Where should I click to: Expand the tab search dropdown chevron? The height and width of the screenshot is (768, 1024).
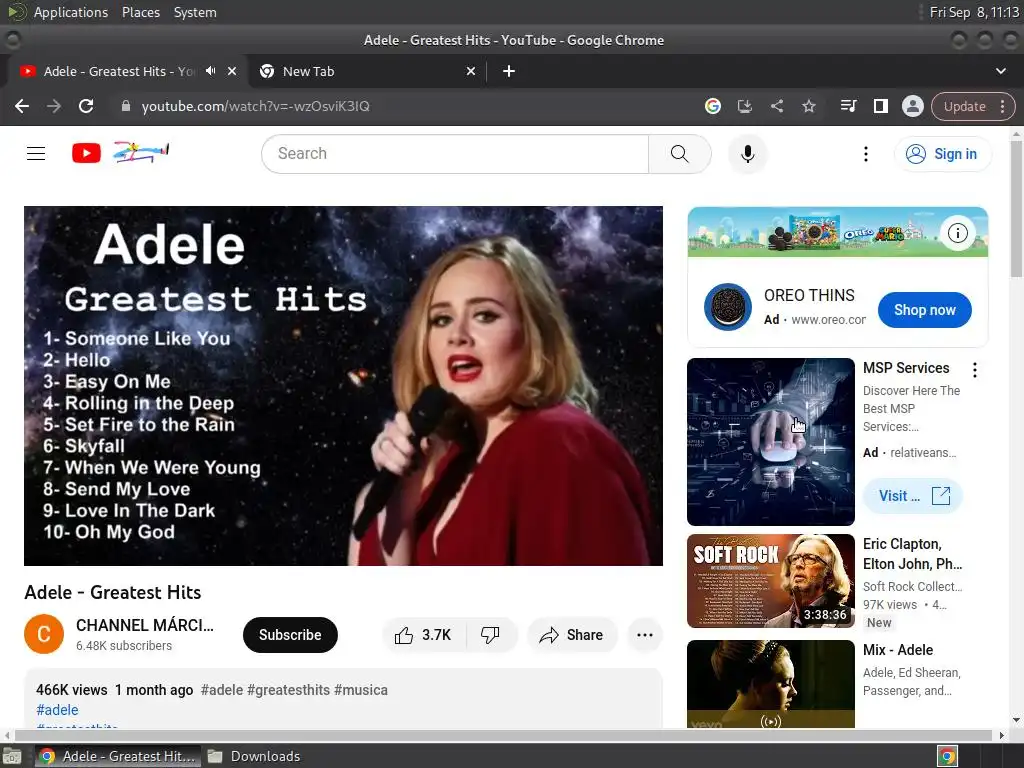tap(1000, 71)
